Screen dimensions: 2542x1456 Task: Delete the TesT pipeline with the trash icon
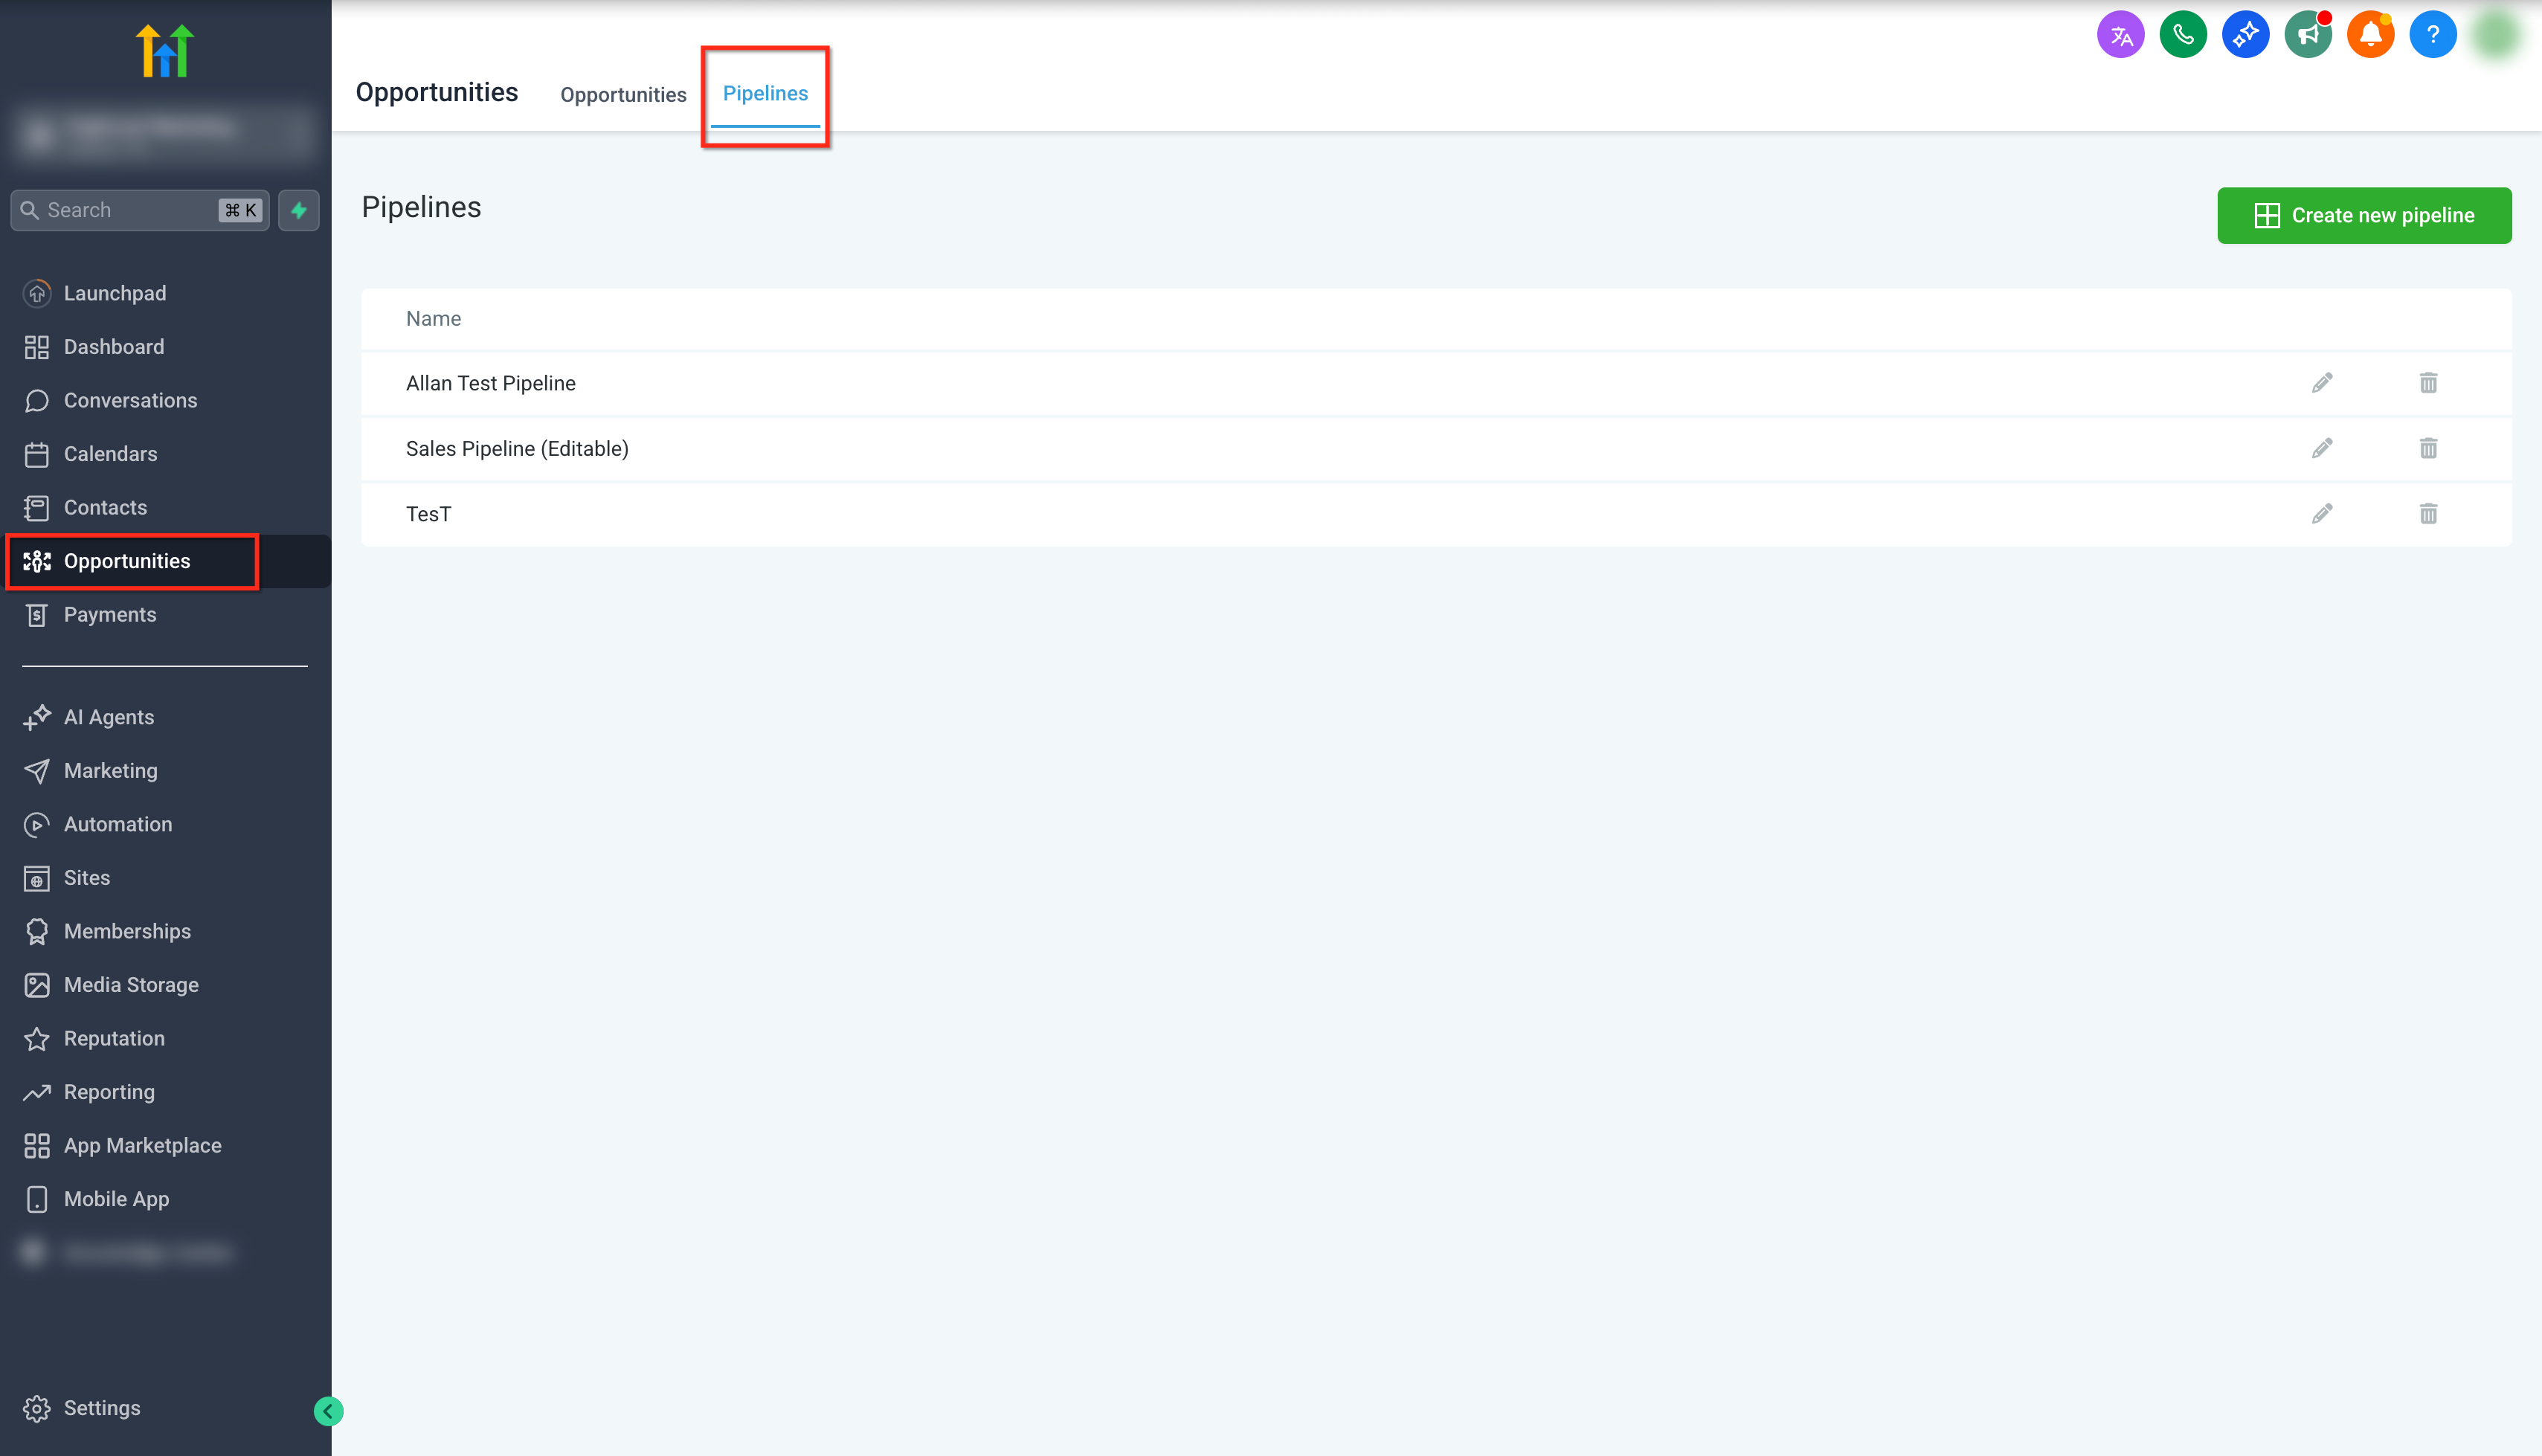click(2428, 513)
